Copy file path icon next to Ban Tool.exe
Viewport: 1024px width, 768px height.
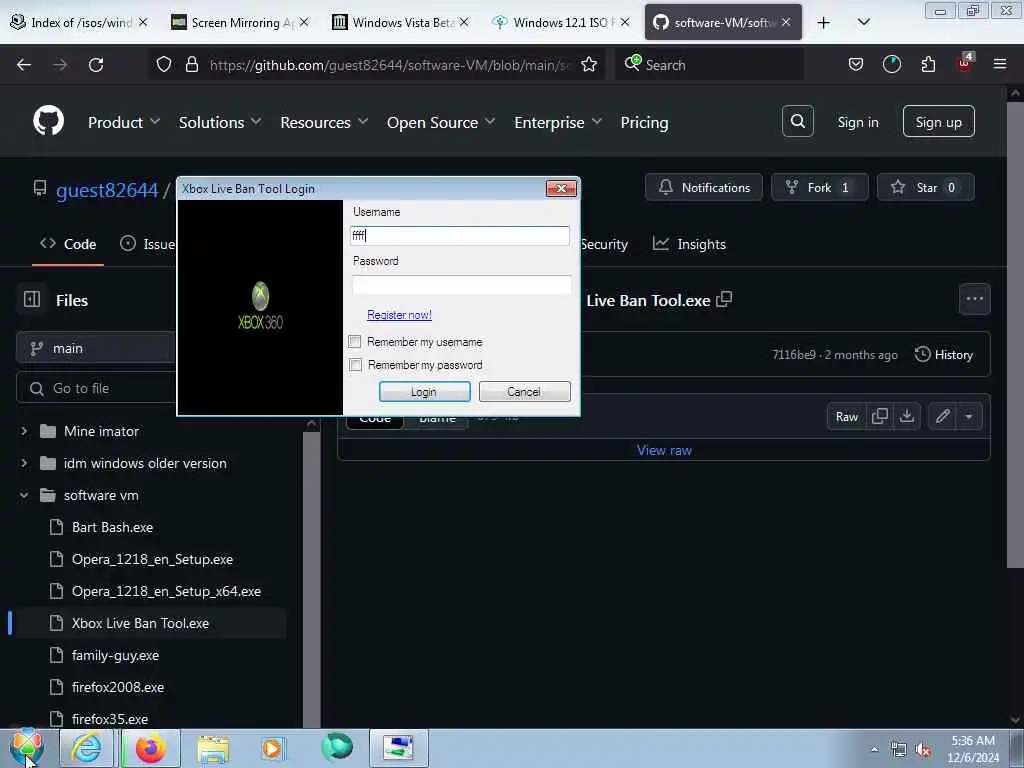coord(724,299)
